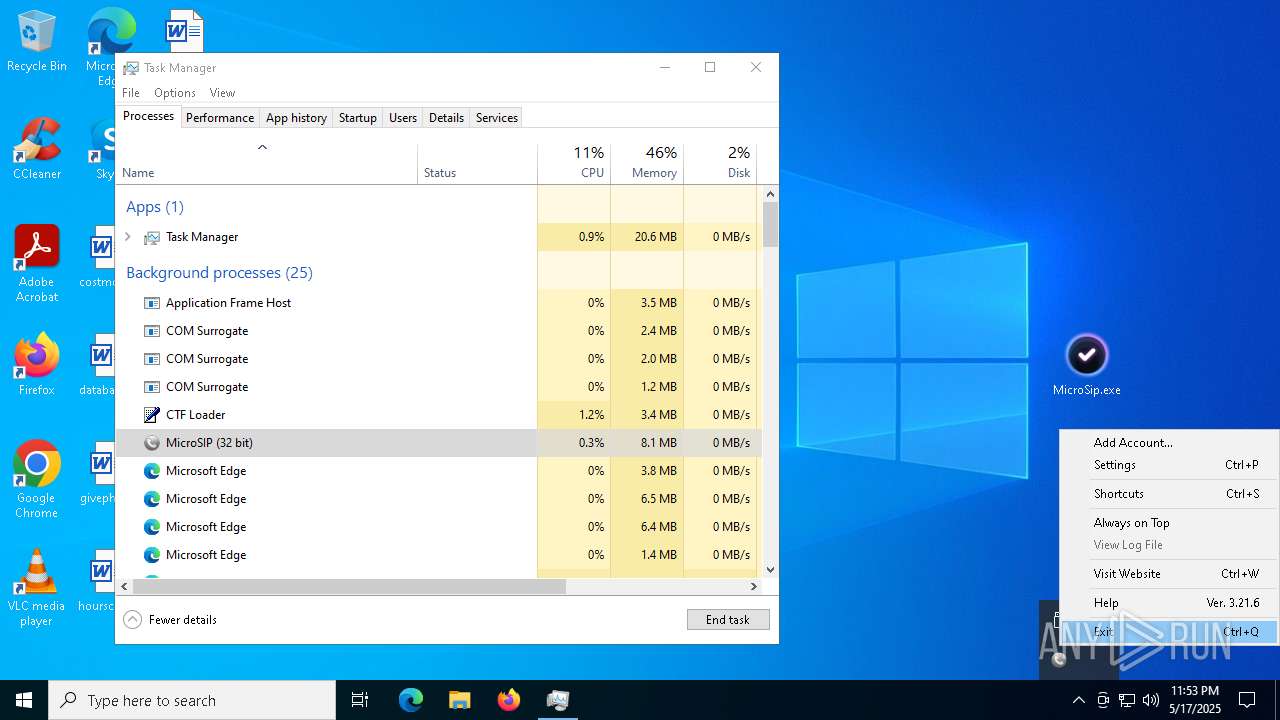Open File Explorer from the taskbar
Viewport: 1280px width, 720px height.
tap(460, 700)
